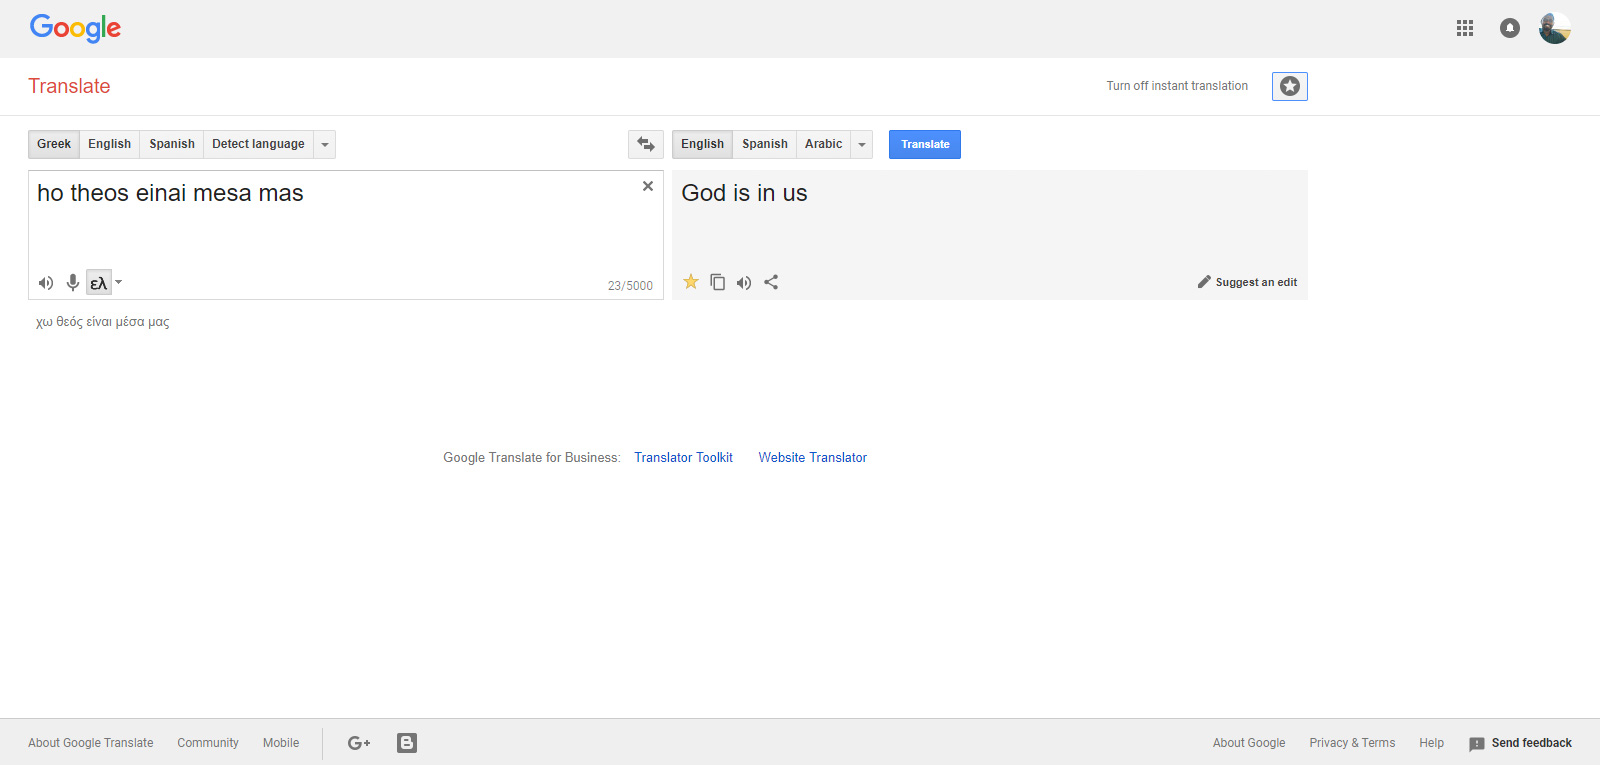
Task: Open input tools options arrow
Action: click(x=119, y=283)
